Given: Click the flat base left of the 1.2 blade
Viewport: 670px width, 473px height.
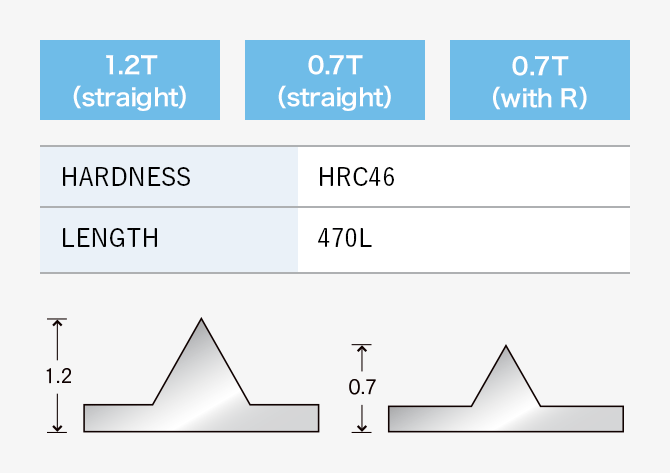Looking at the screenshot, I should [118, 418].
